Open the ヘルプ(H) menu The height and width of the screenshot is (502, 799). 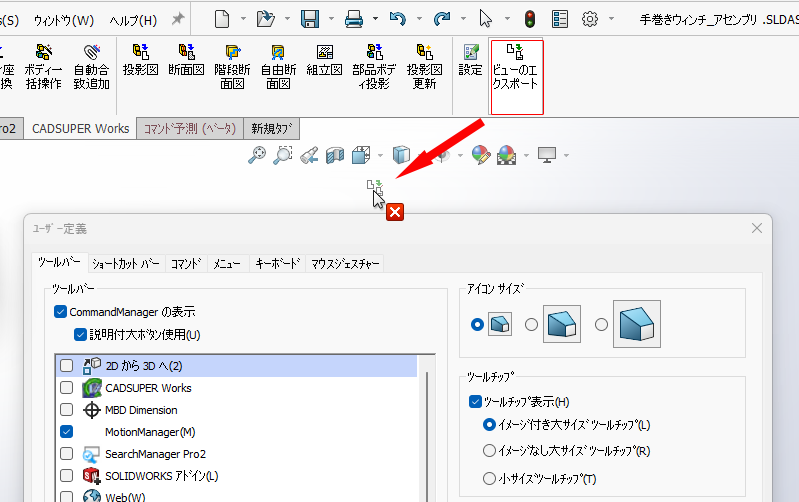pyautogui.click(x=133, y=21)
